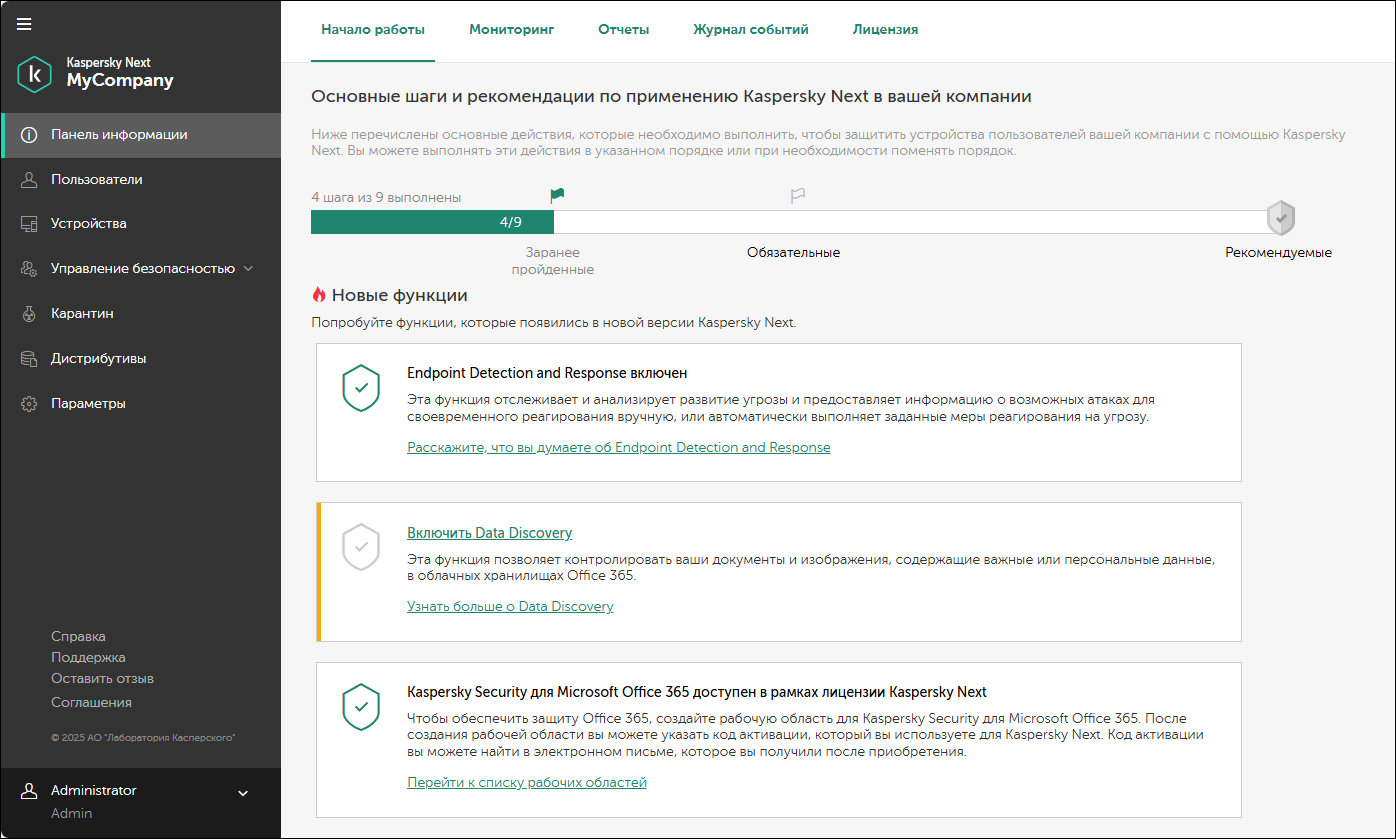Click the grey shield beside Data Discovery
Image resolution: width=1396 pixels, height=839 pixels.
click(x=361, y=547)
